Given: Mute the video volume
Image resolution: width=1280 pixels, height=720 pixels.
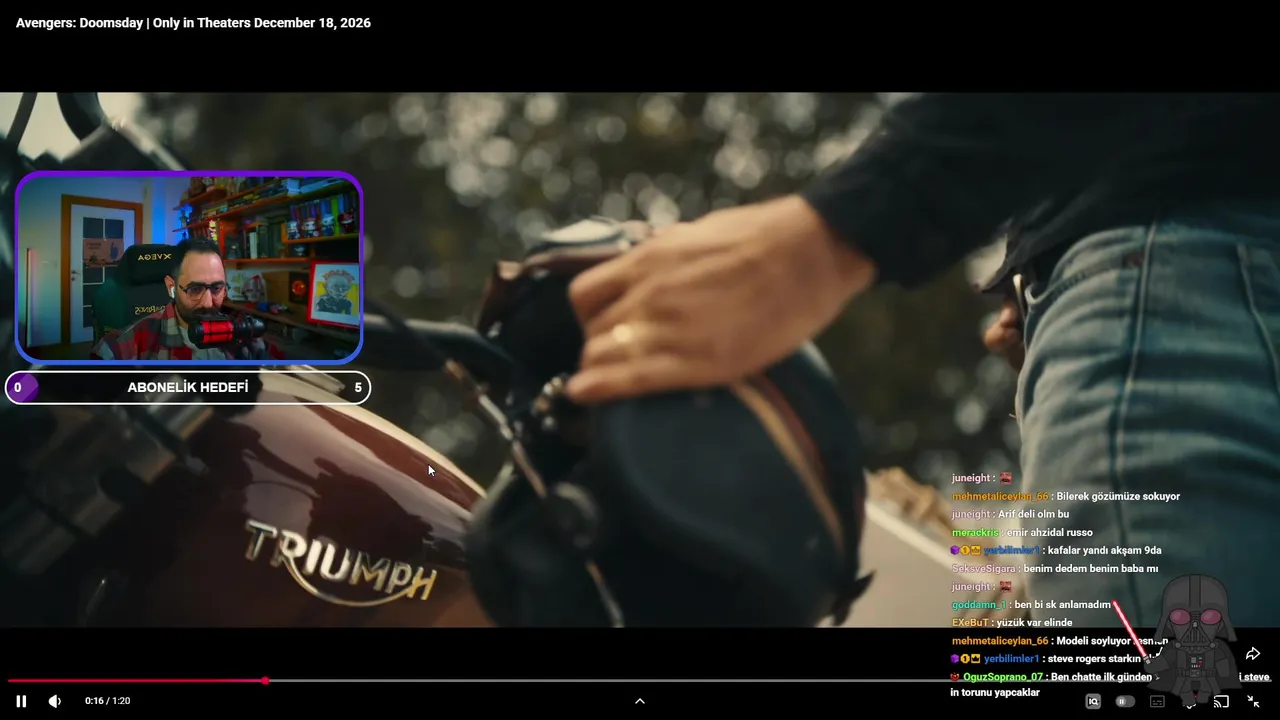Looking at the screenshot, I should tap(55, 701).
